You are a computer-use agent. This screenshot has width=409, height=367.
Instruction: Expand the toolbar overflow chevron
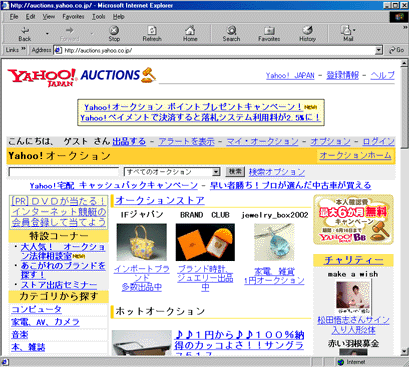coord(405,28)
